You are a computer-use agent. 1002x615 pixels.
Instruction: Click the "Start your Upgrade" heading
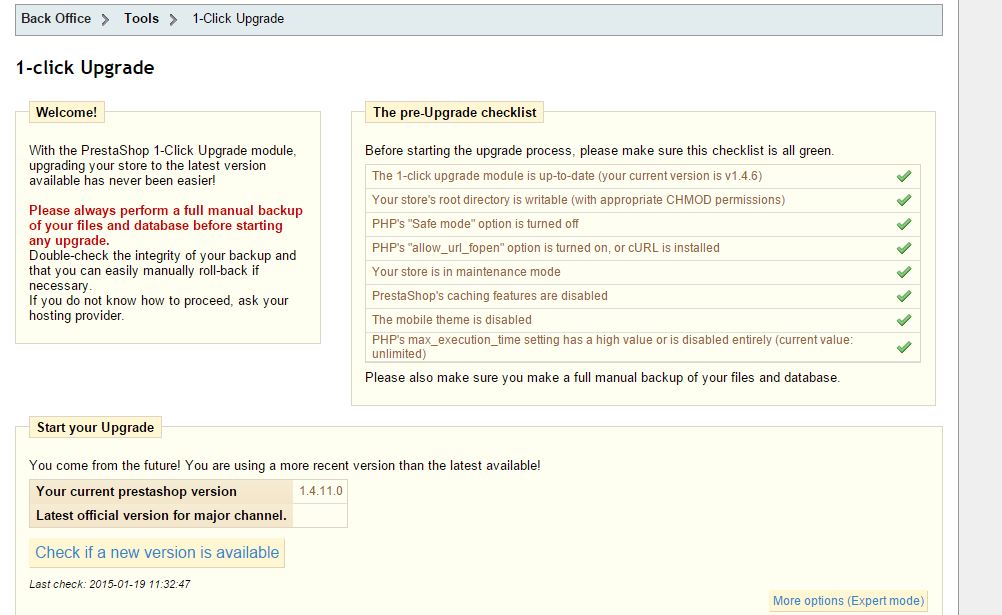(95, 427)
